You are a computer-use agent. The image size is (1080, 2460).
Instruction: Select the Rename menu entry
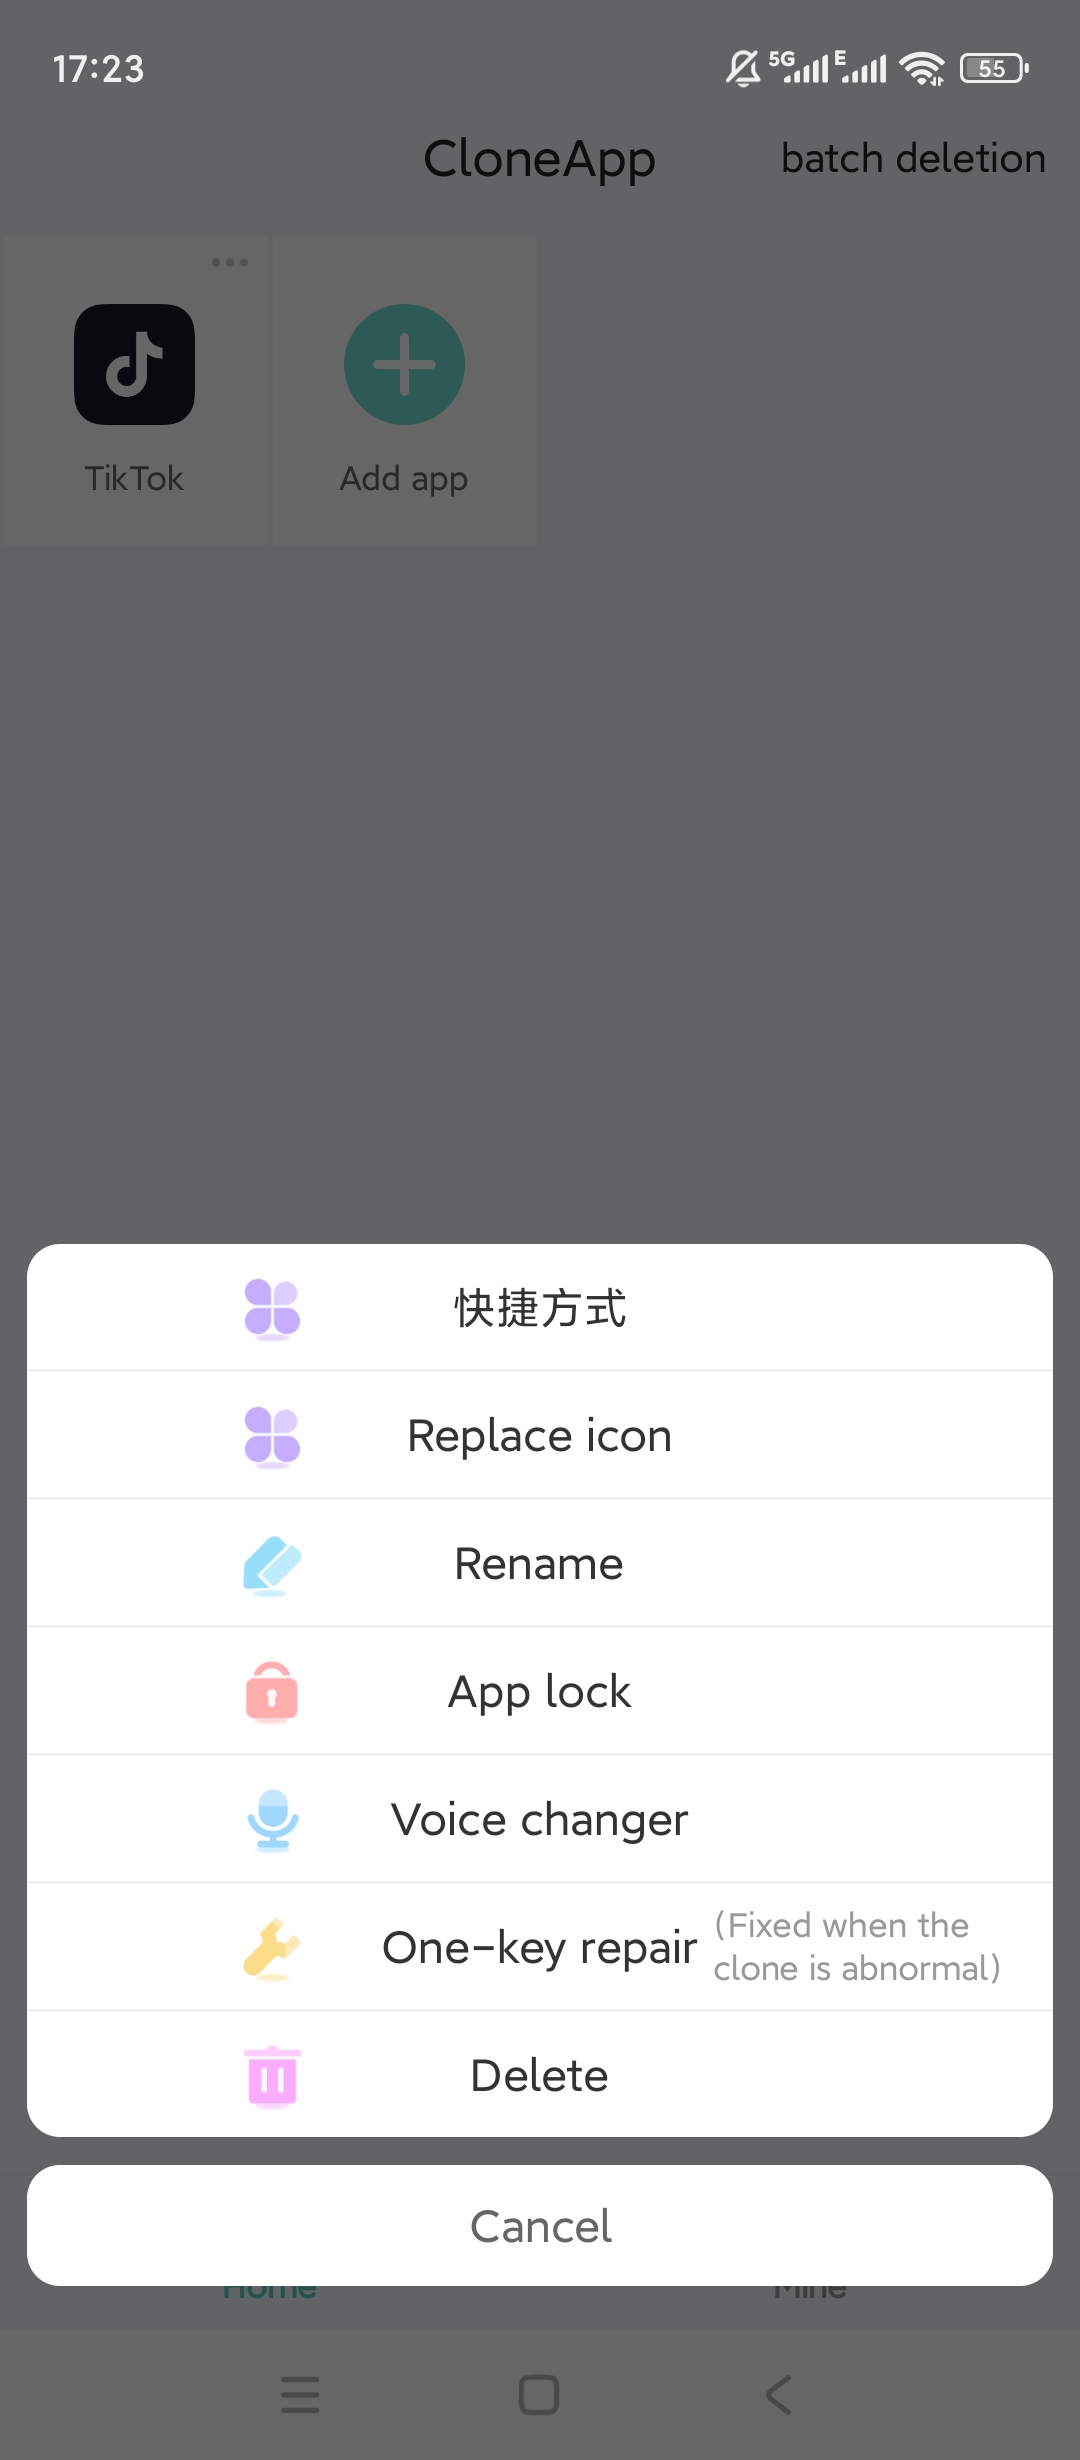coord(540,1564)
